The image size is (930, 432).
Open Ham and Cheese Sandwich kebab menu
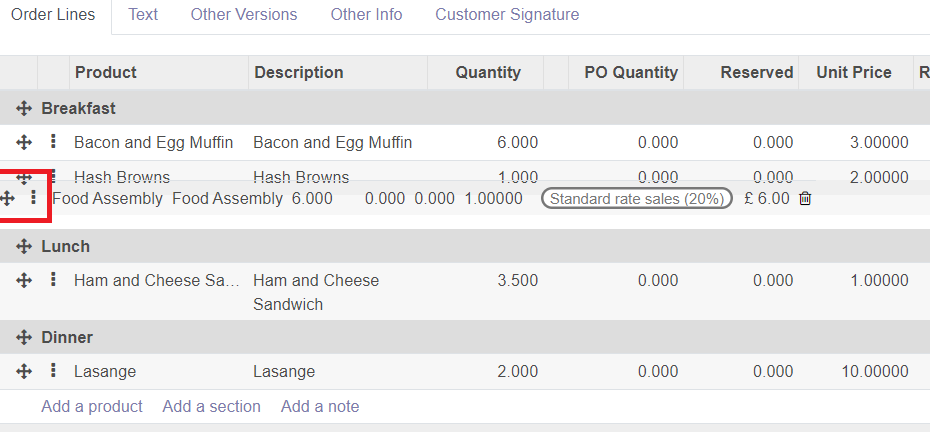53,279
